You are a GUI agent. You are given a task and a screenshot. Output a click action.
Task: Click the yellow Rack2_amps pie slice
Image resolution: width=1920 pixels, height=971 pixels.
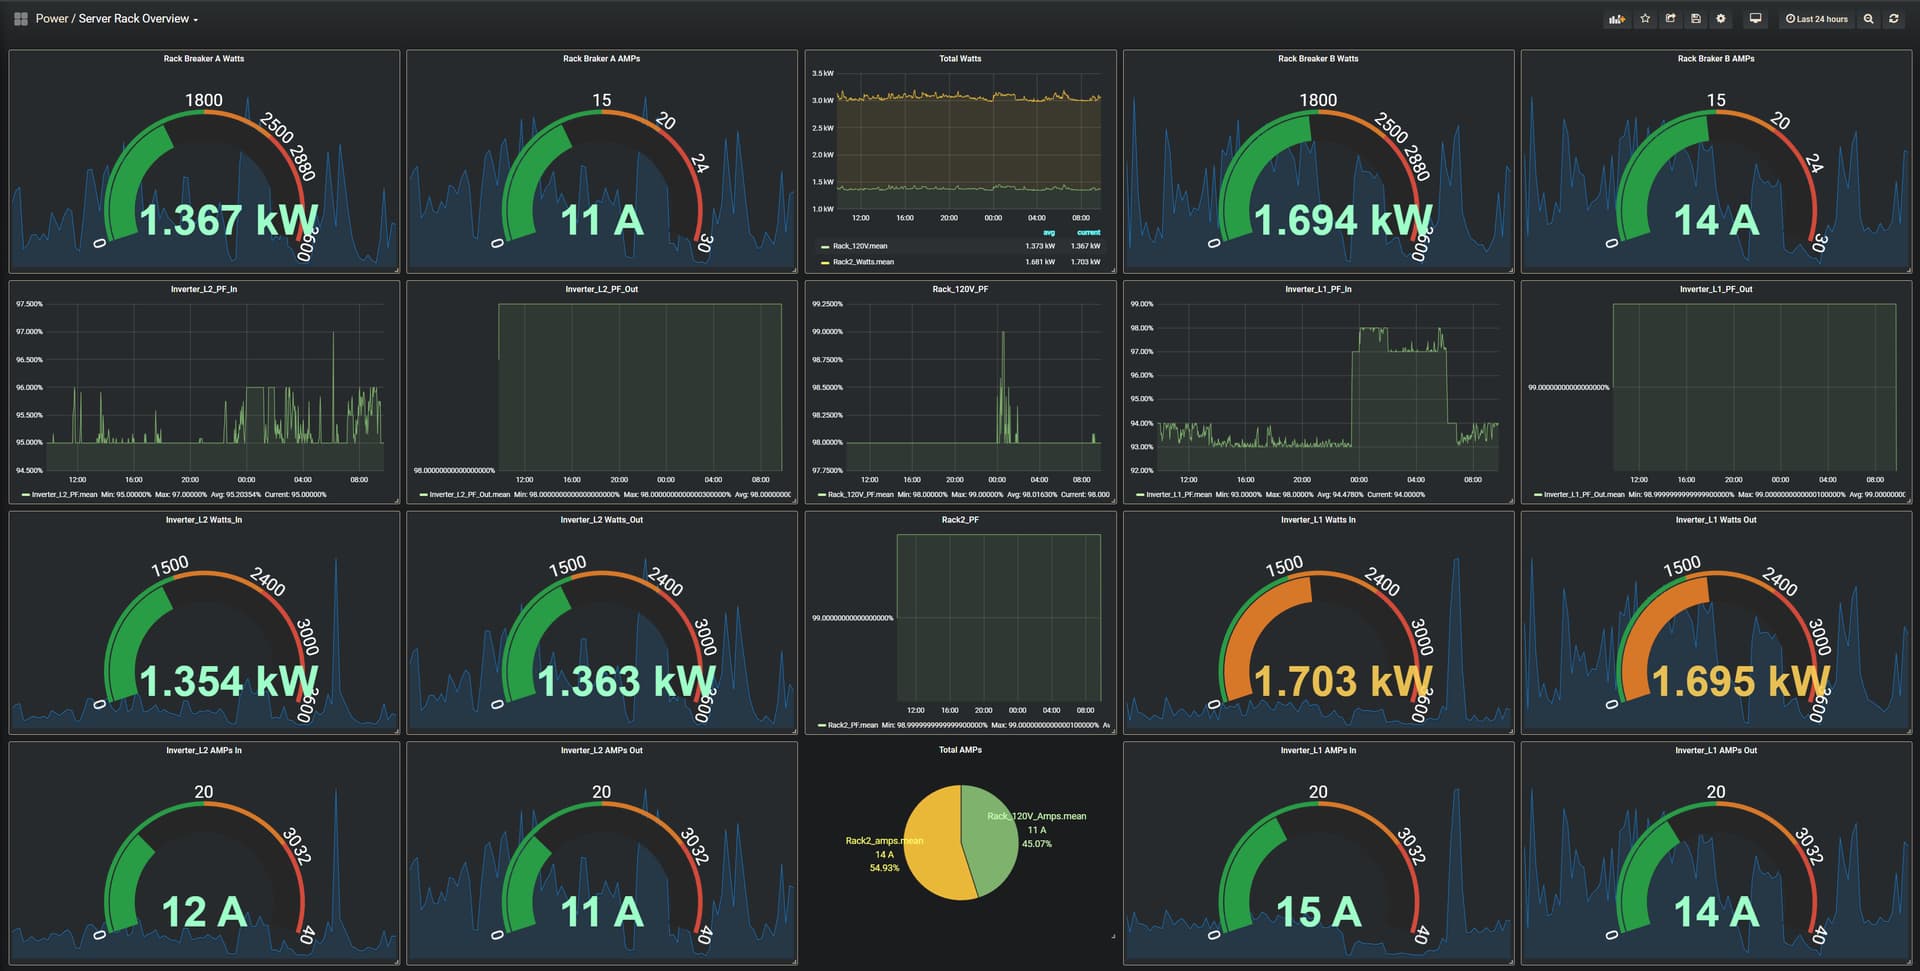935,850
